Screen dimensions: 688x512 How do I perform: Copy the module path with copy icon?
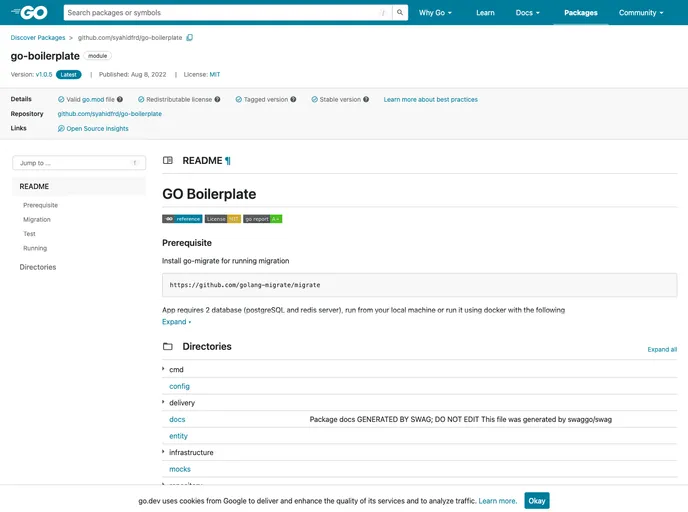(190, 38)
